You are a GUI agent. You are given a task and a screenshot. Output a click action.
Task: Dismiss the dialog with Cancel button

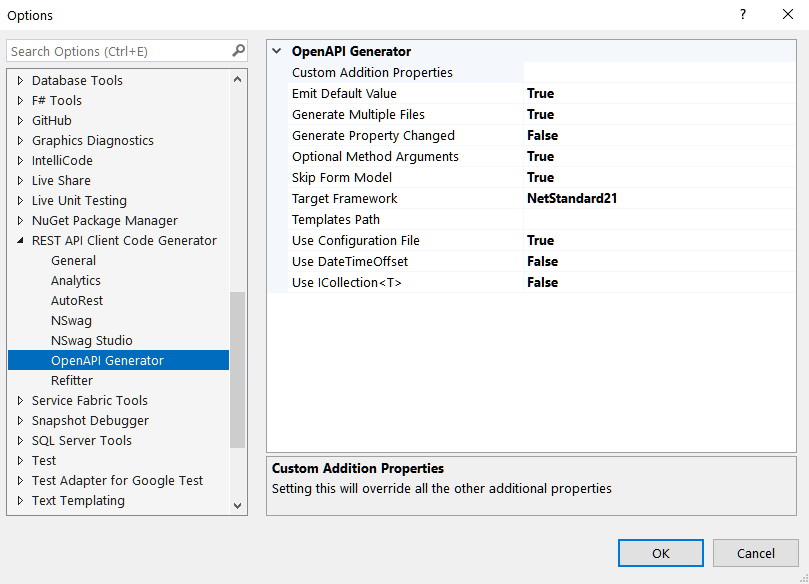coord(755,553)
